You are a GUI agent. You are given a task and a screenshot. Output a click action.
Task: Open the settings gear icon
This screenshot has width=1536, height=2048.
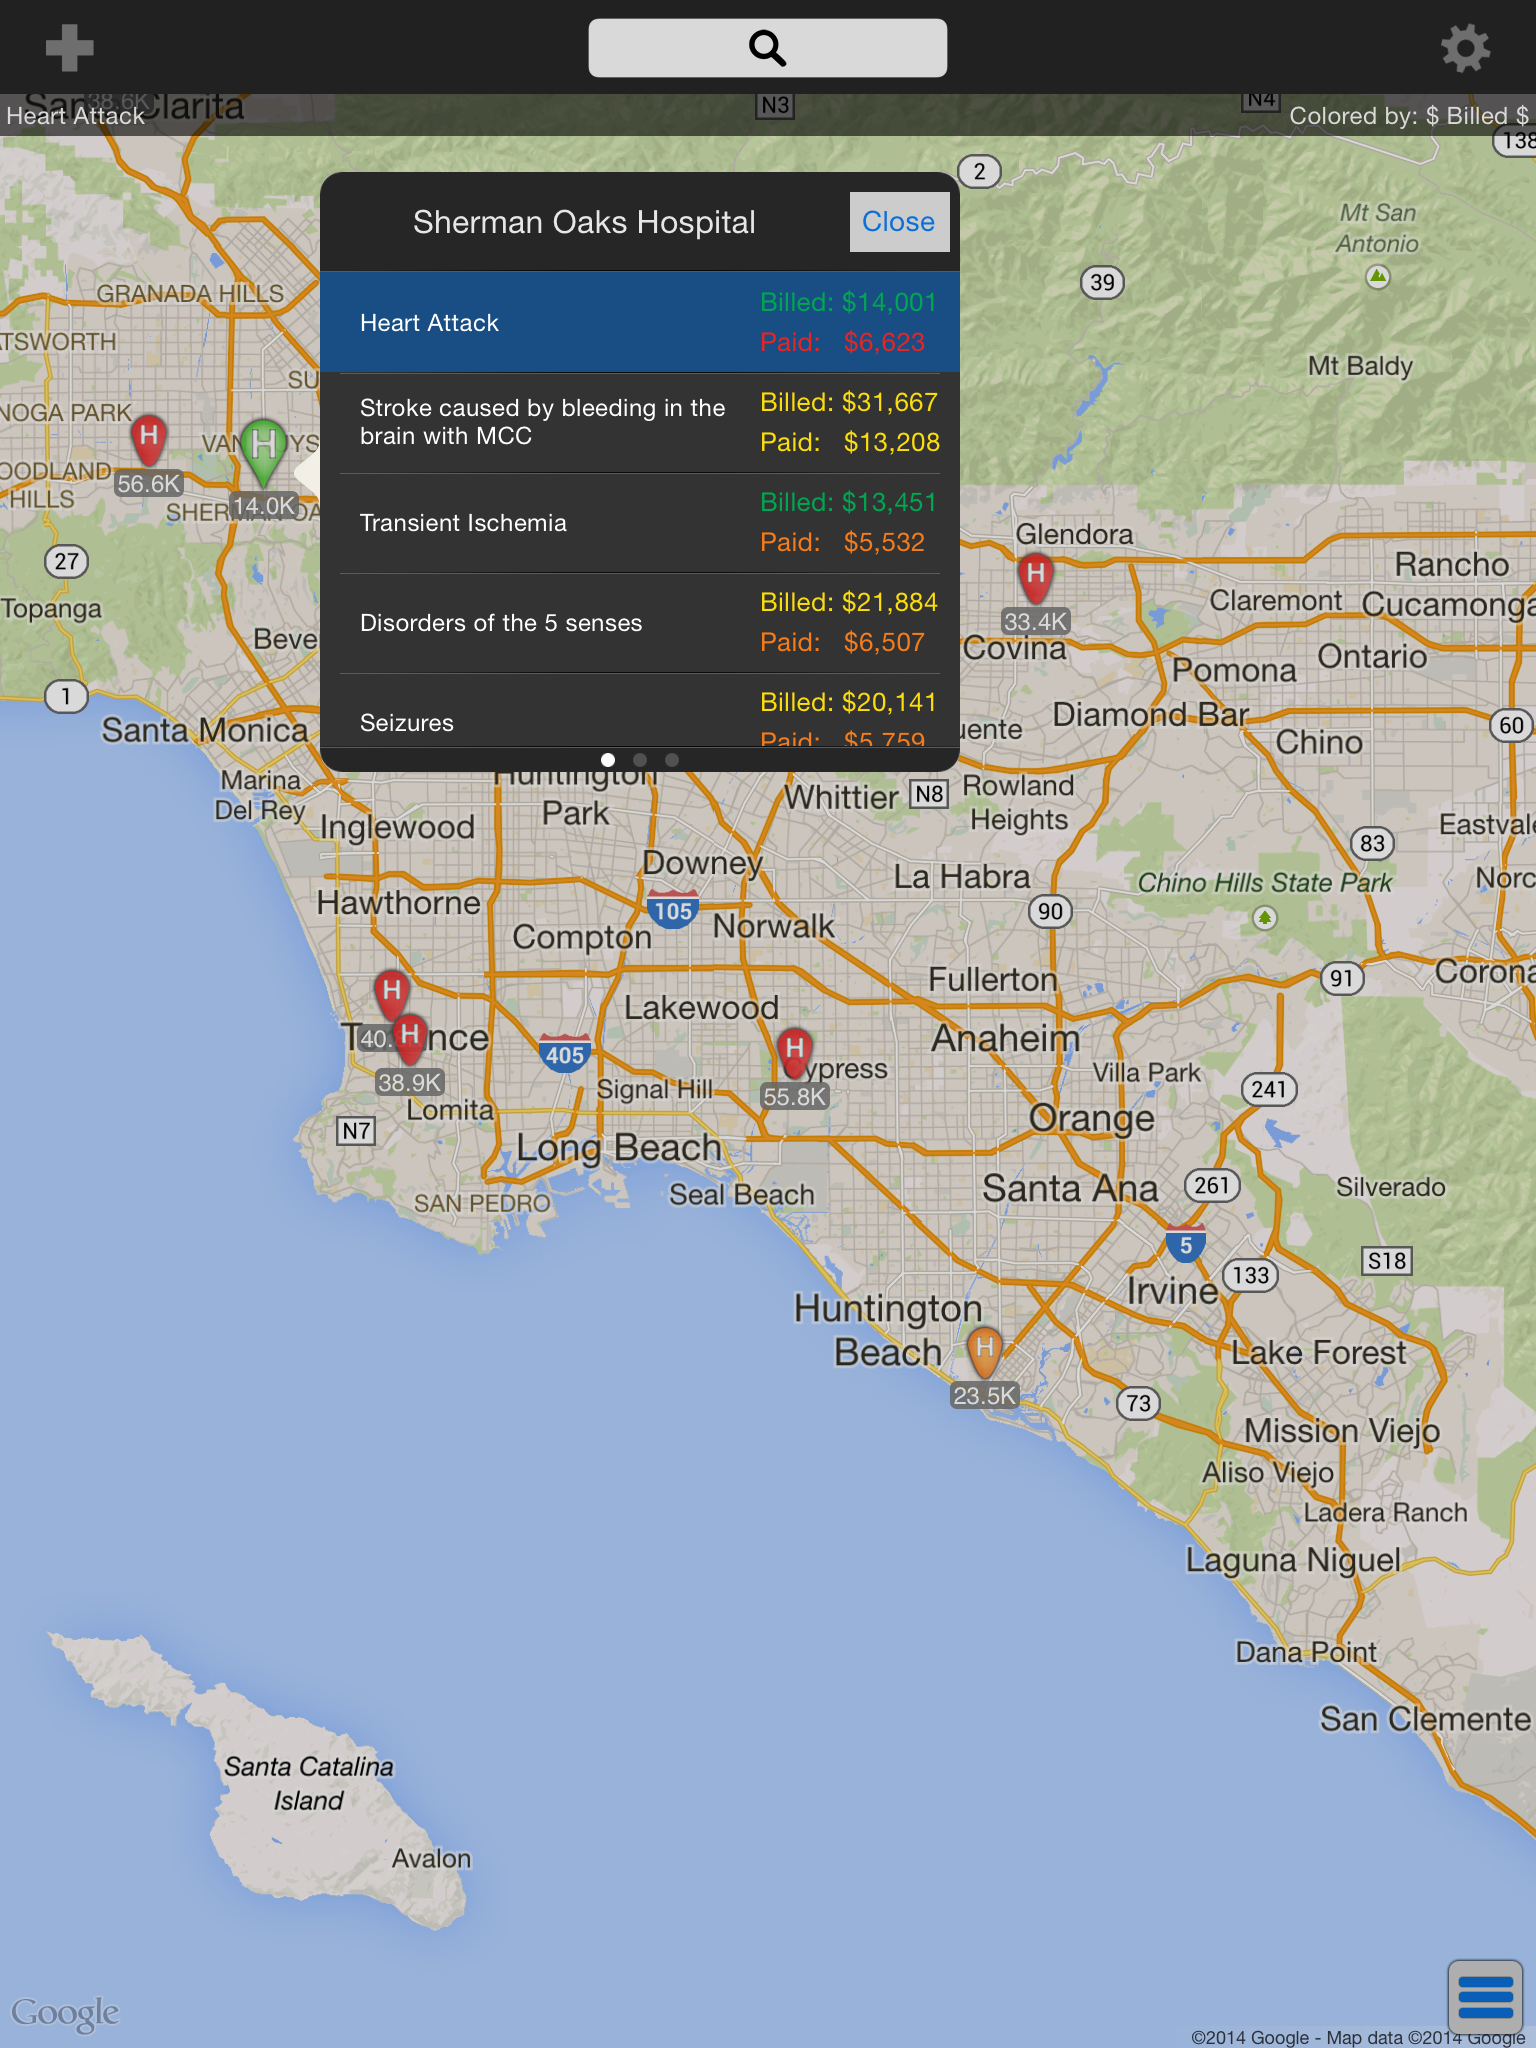(x=1465, y=48)
